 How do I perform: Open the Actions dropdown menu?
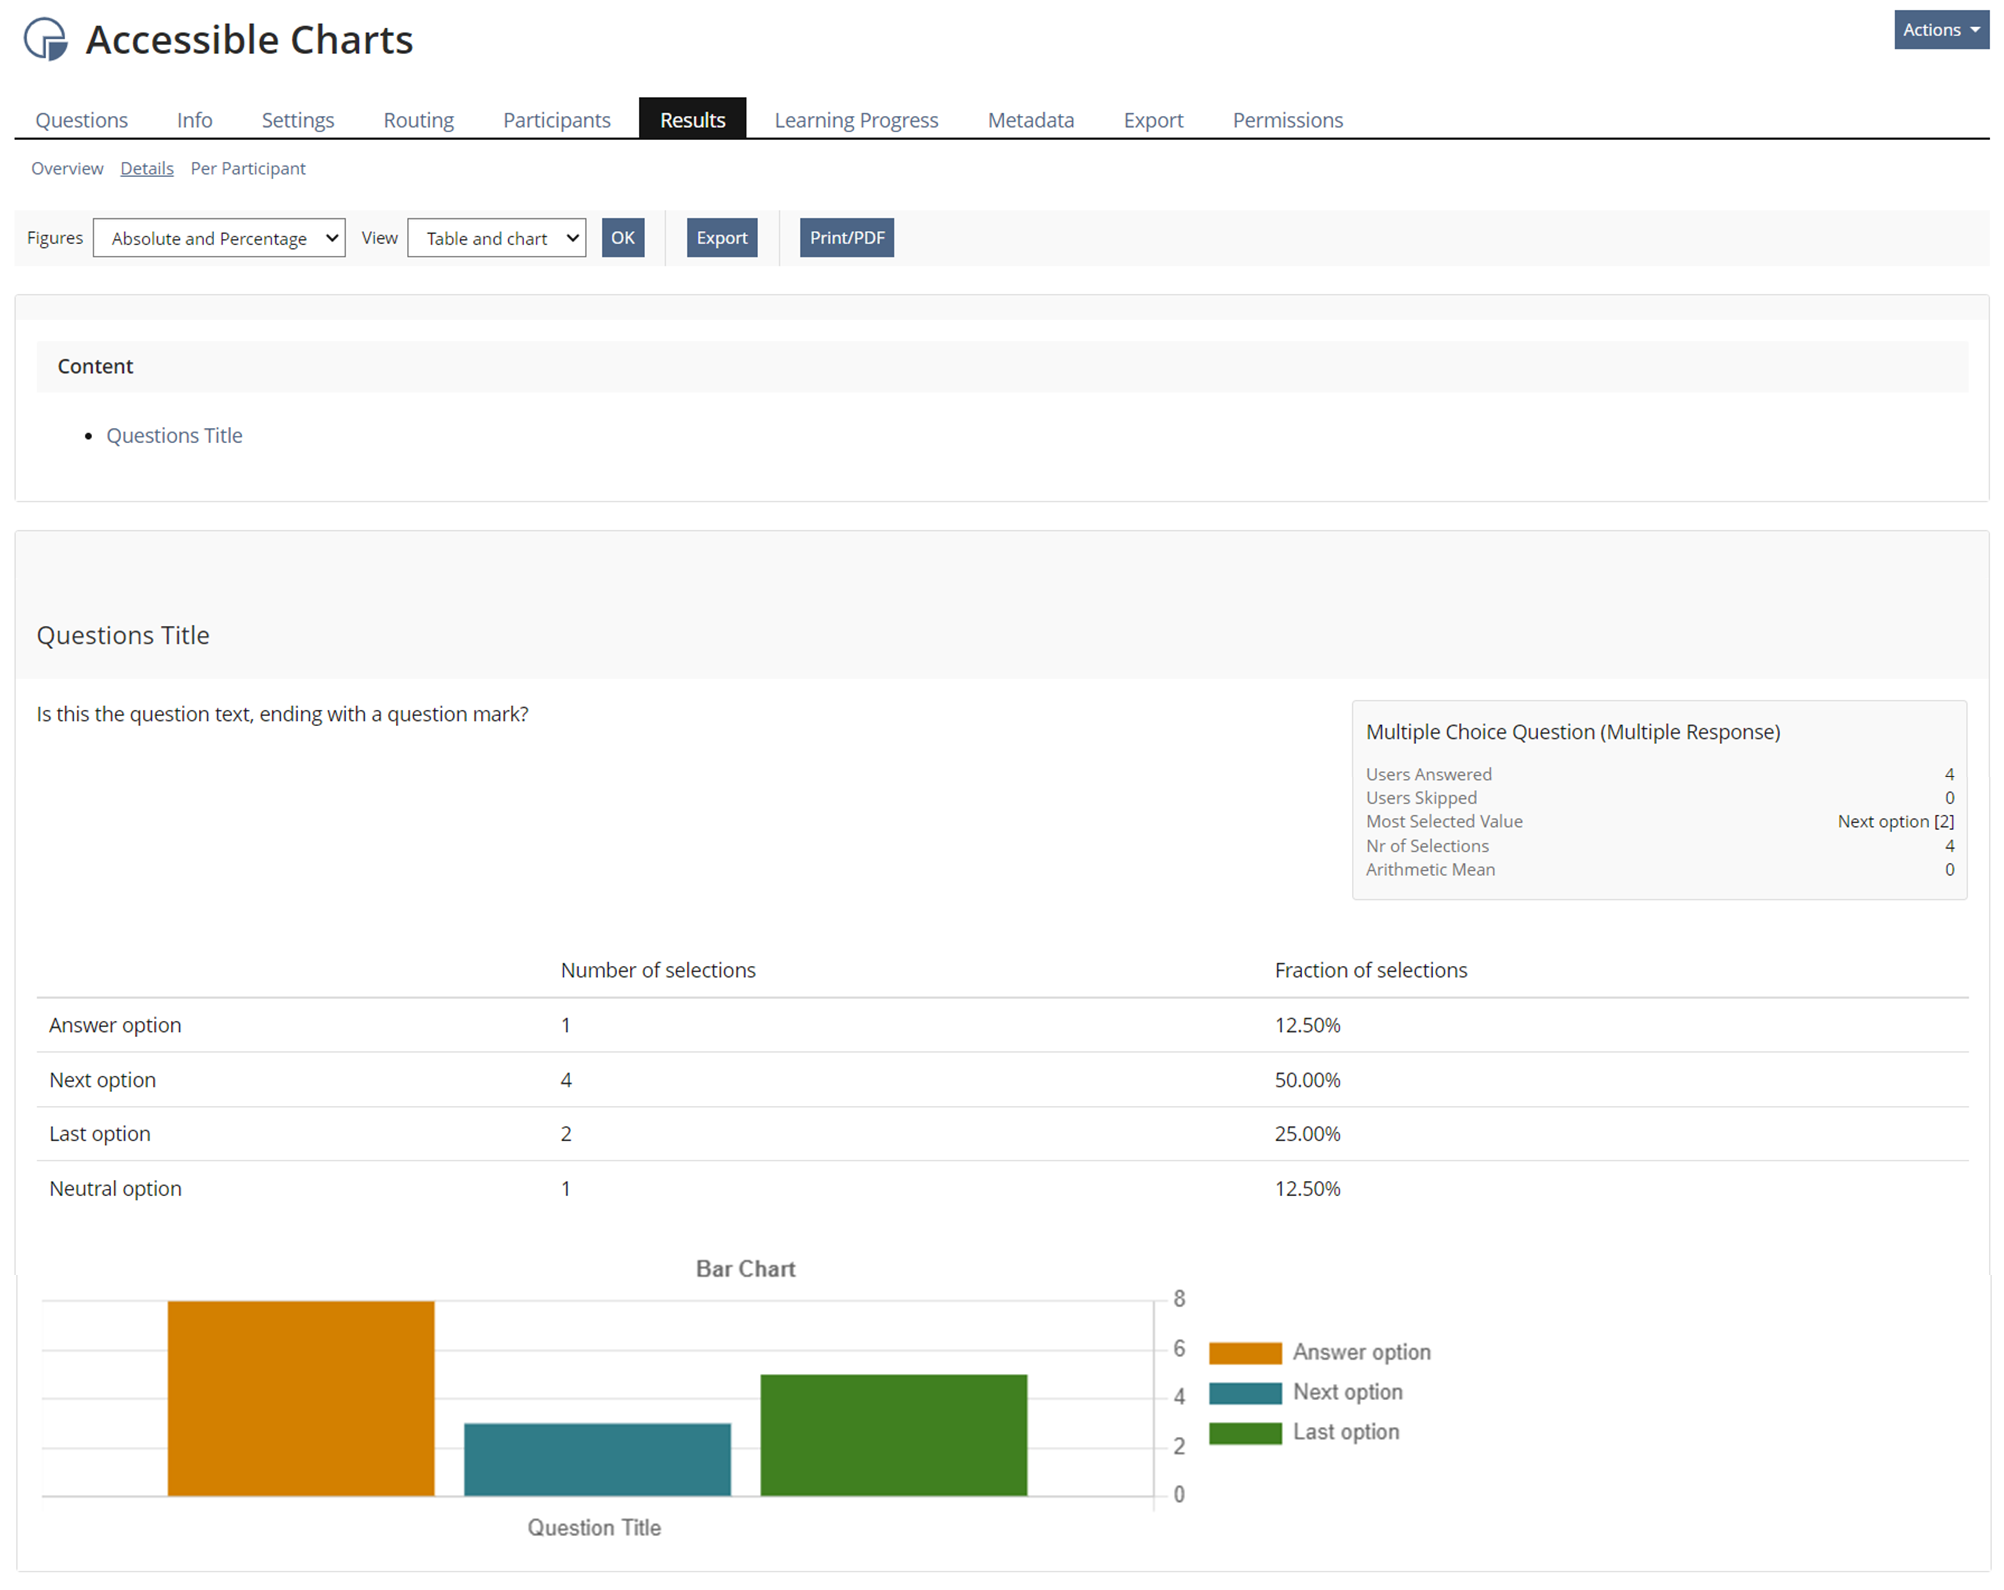pyautogui.click(x=1939, y=30)
